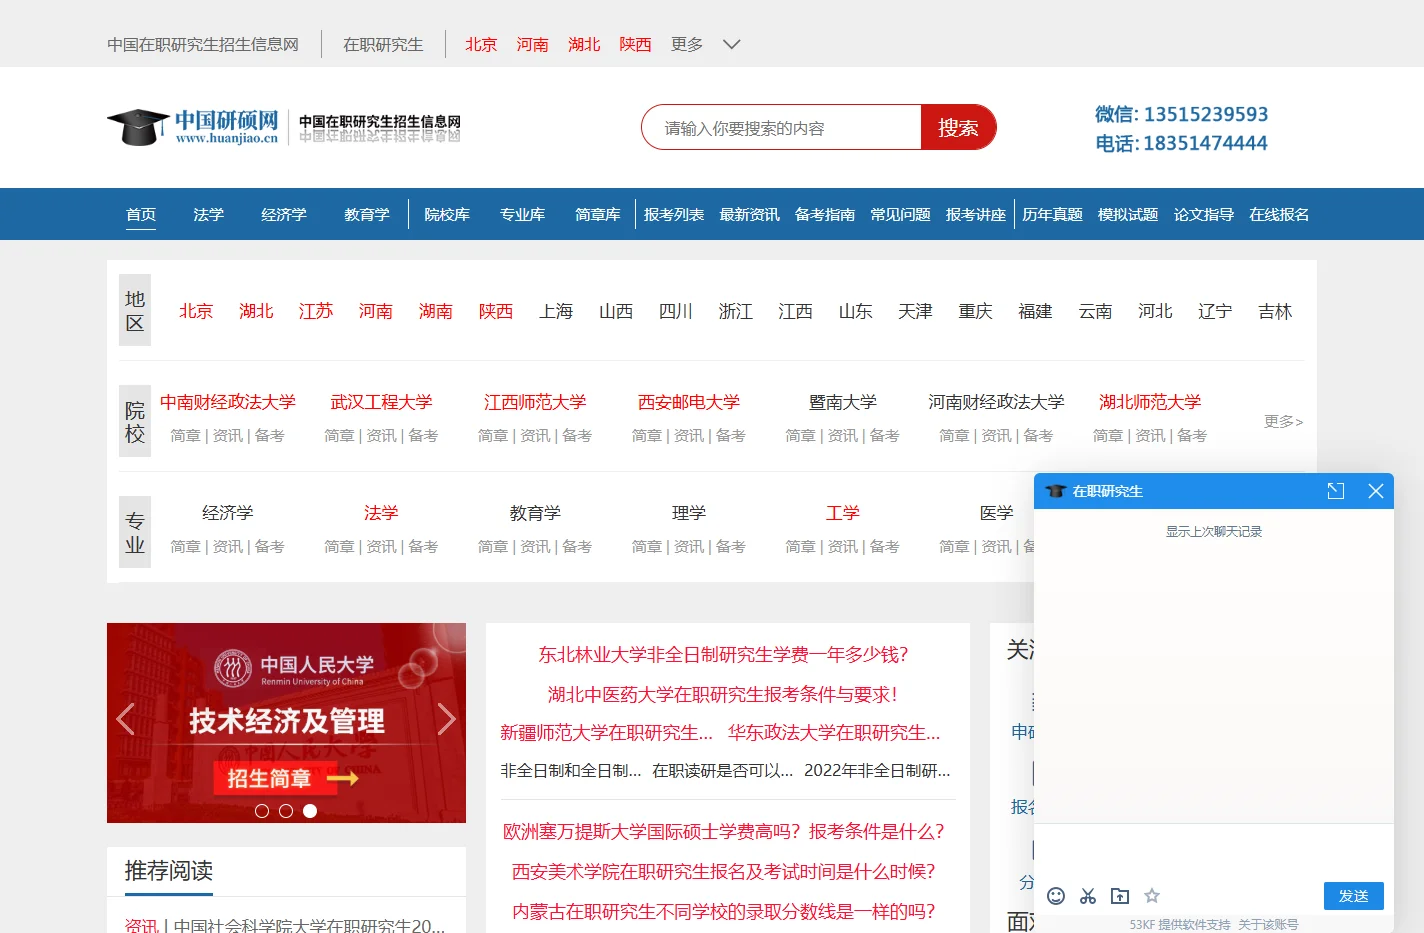Open 武汉工程大学 school link
The image size is (1424, 933).
[x=382, y=402]
